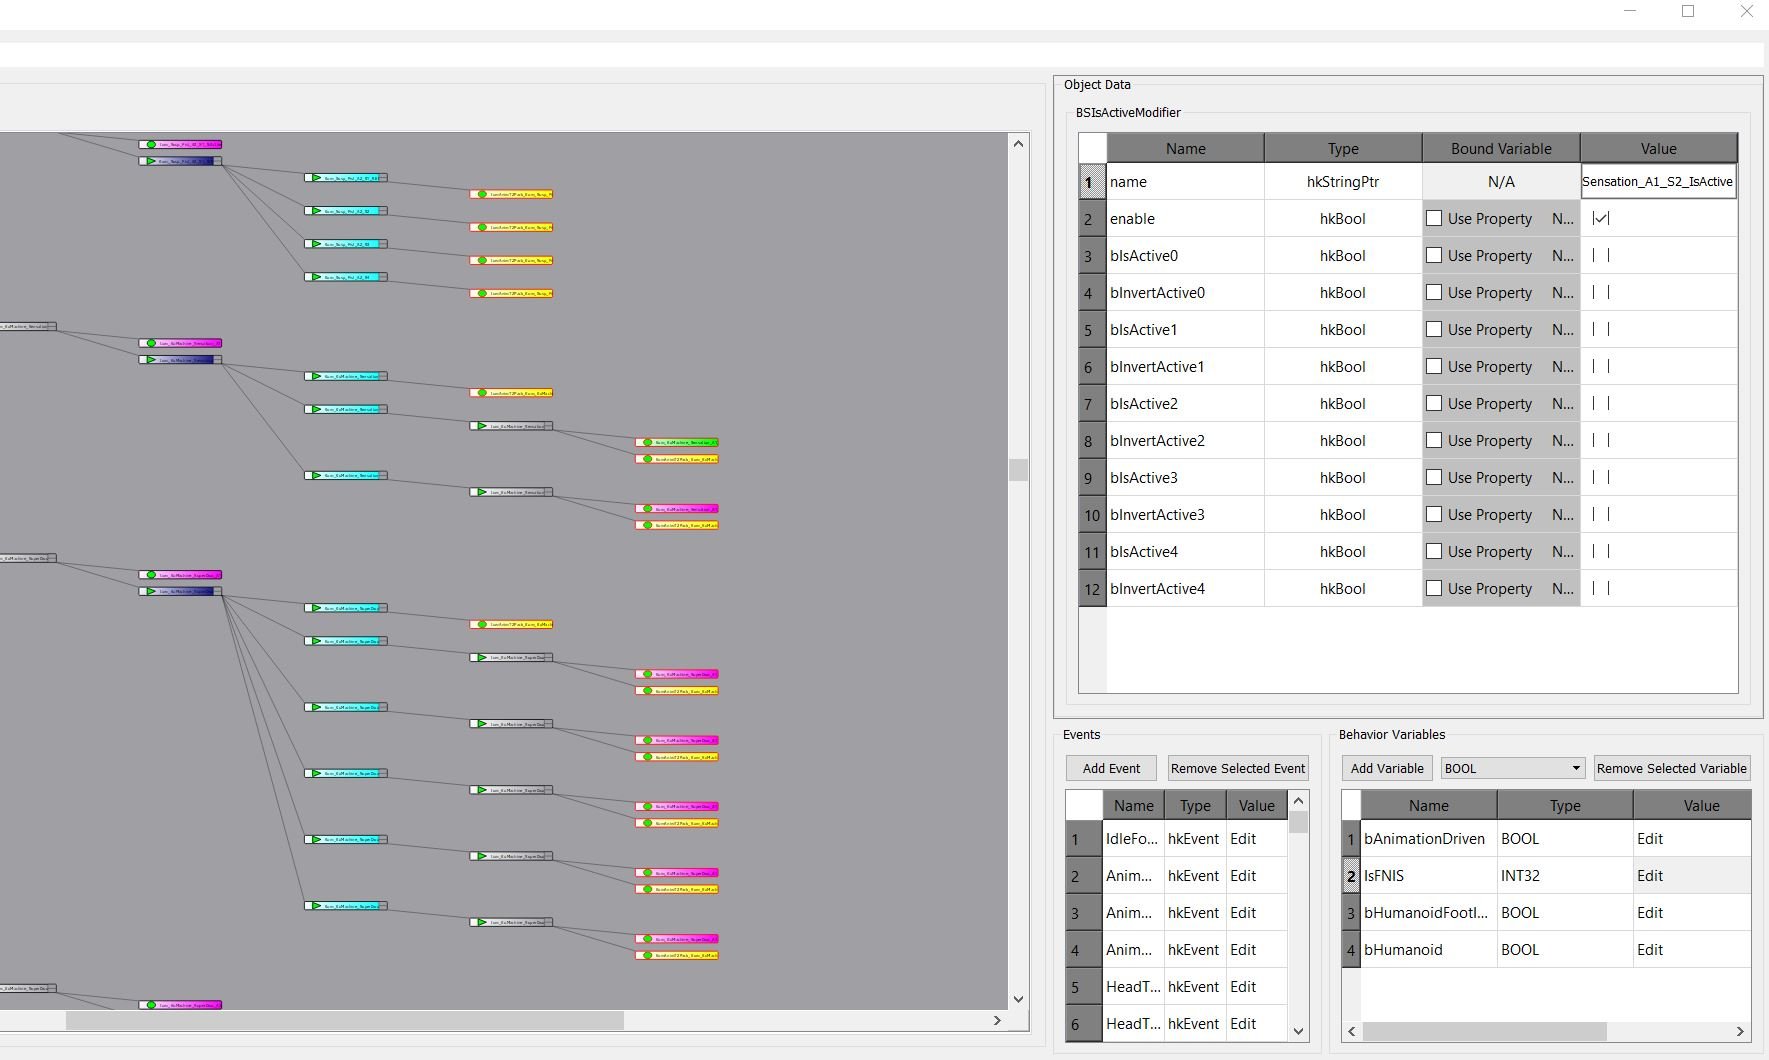
Task: Click the name value field Sensation_A1_S2_IsActive
Action: click(x=1657, y=182)
